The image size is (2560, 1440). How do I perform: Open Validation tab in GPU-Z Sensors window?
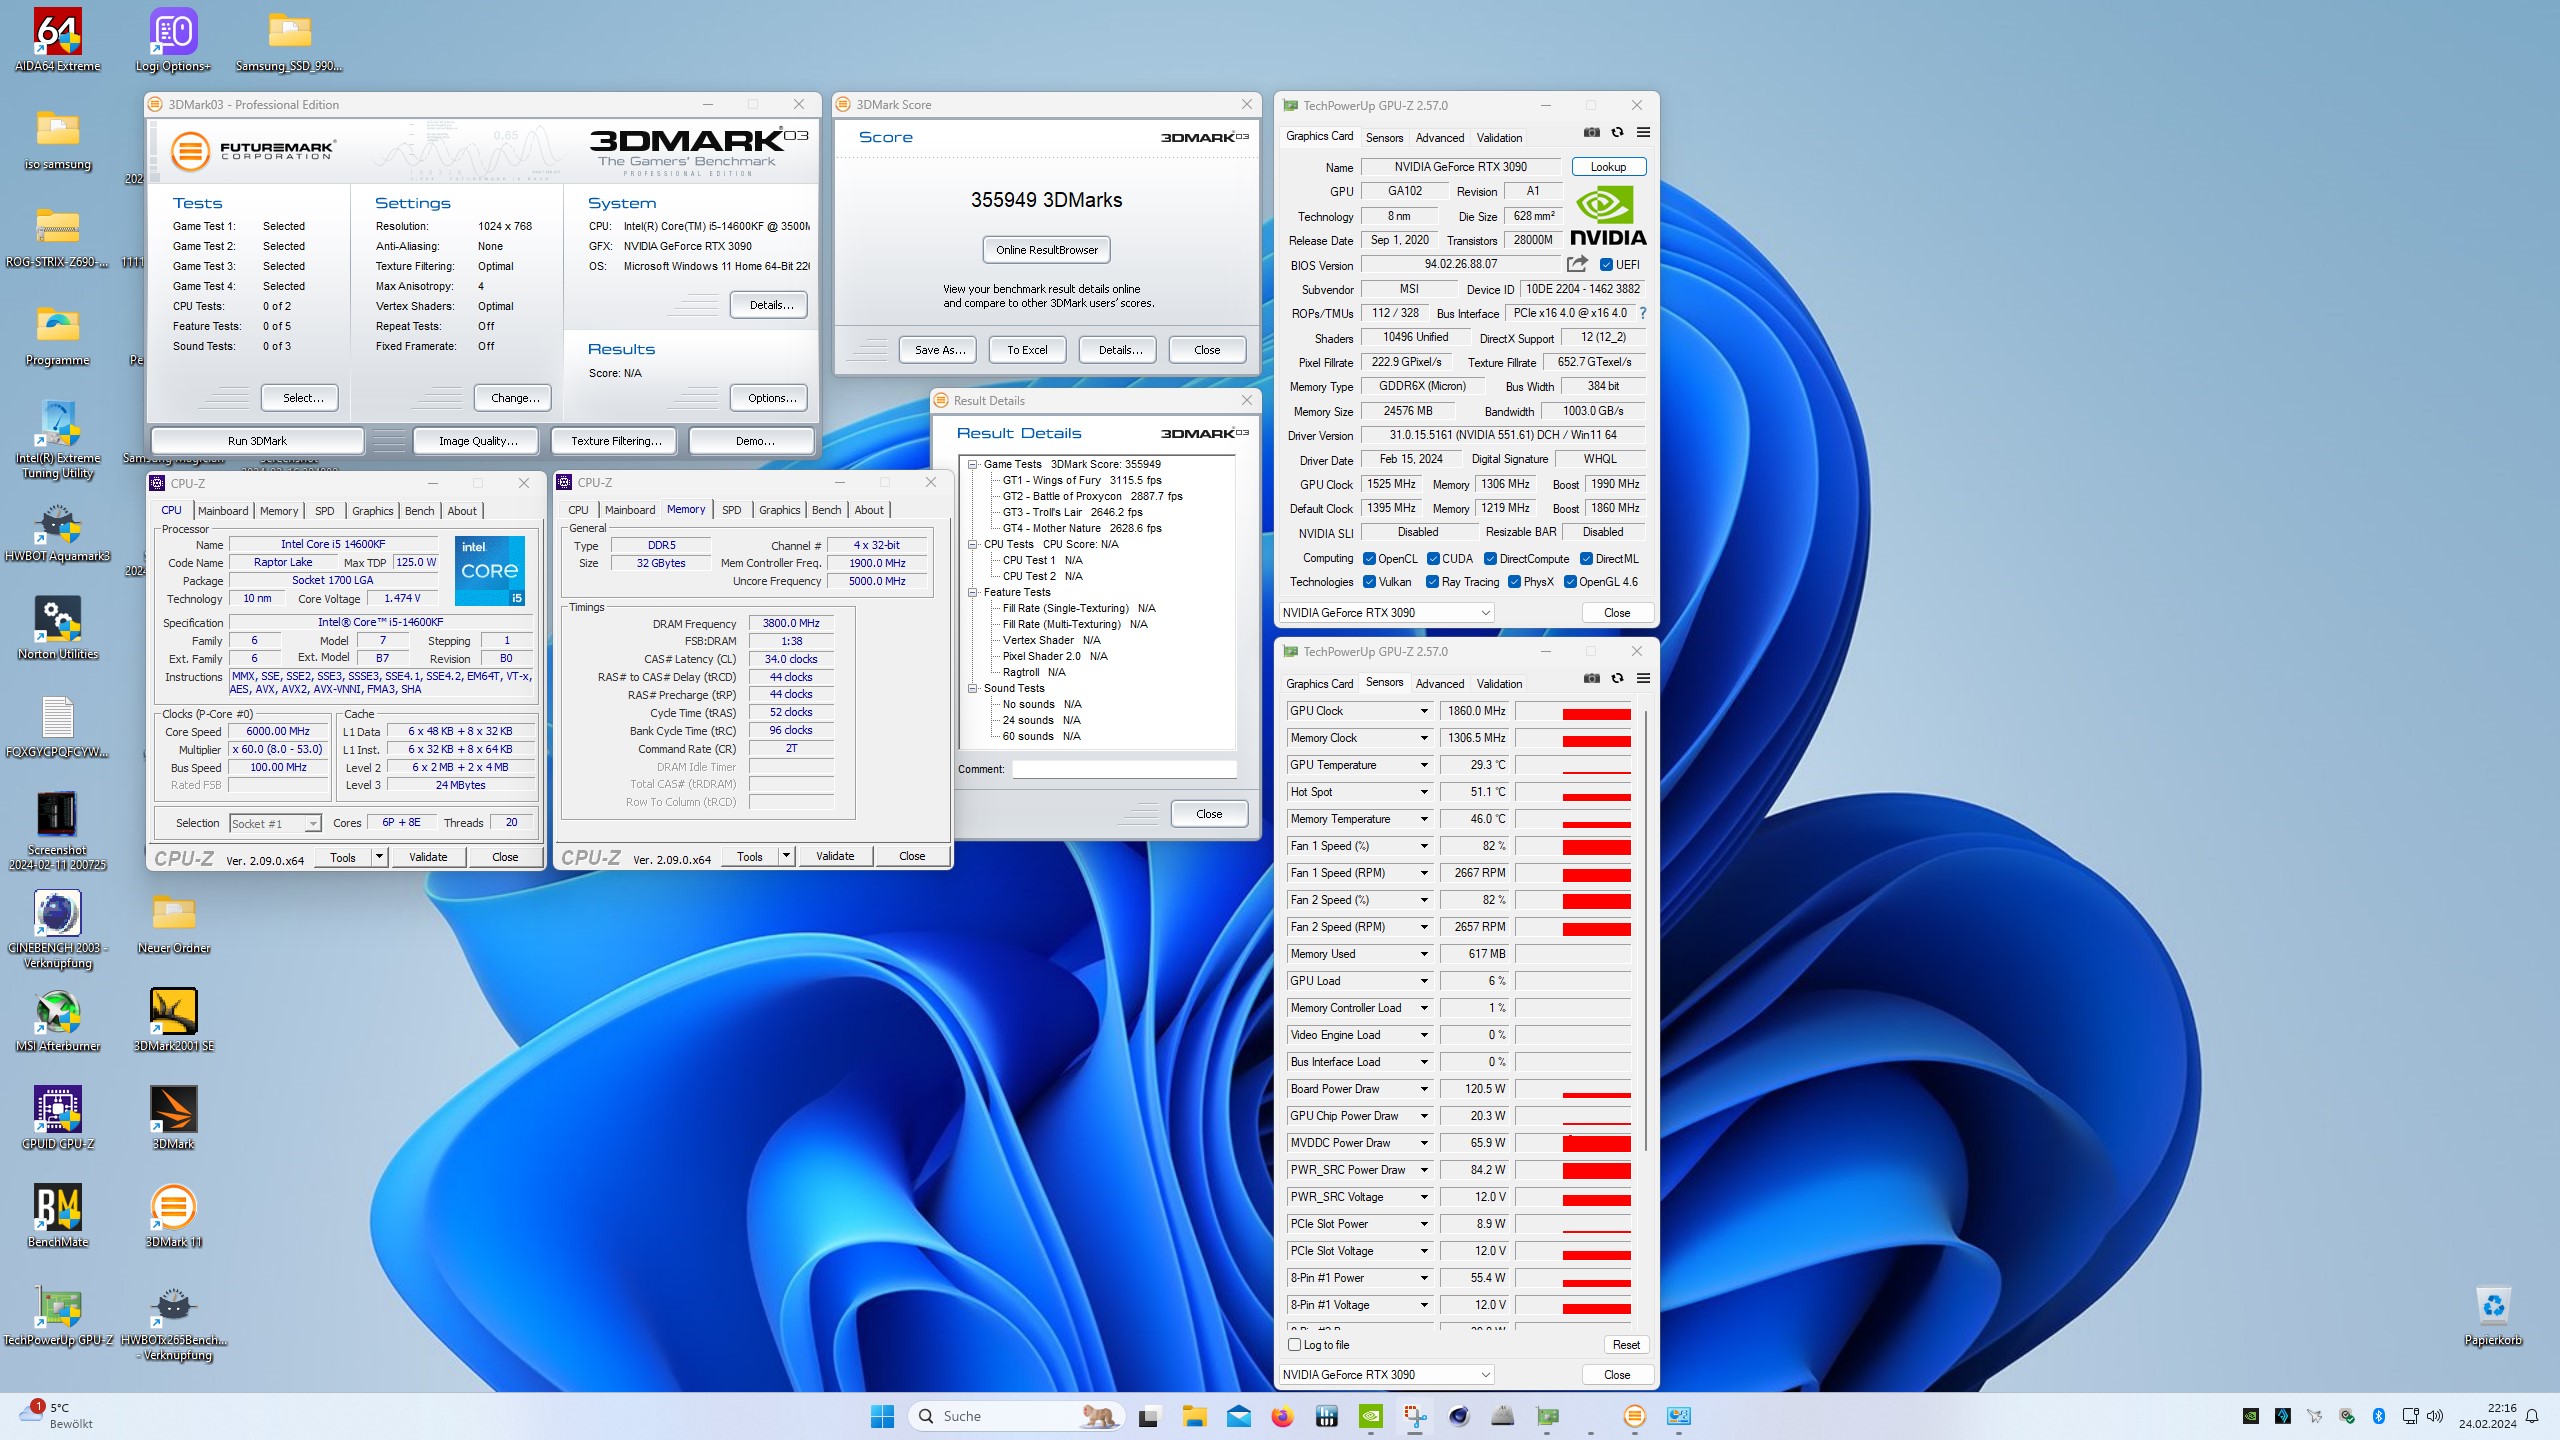pyautogui.click(x=1499, y=684)
